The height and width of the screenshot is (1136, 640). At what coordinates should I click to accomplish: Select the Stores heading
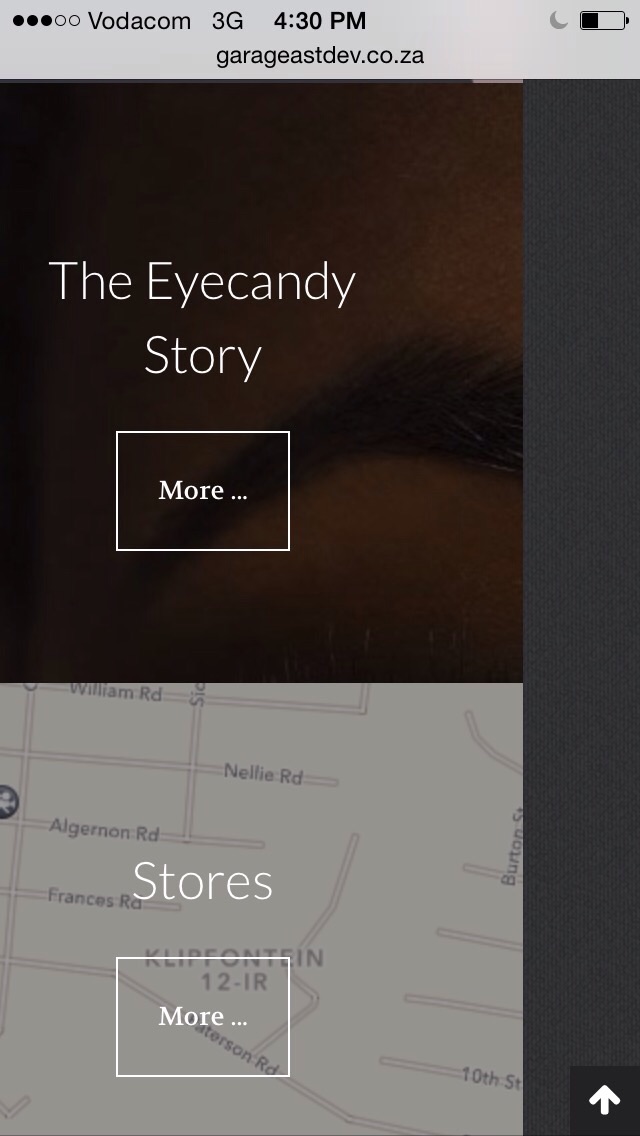point(202,881)
